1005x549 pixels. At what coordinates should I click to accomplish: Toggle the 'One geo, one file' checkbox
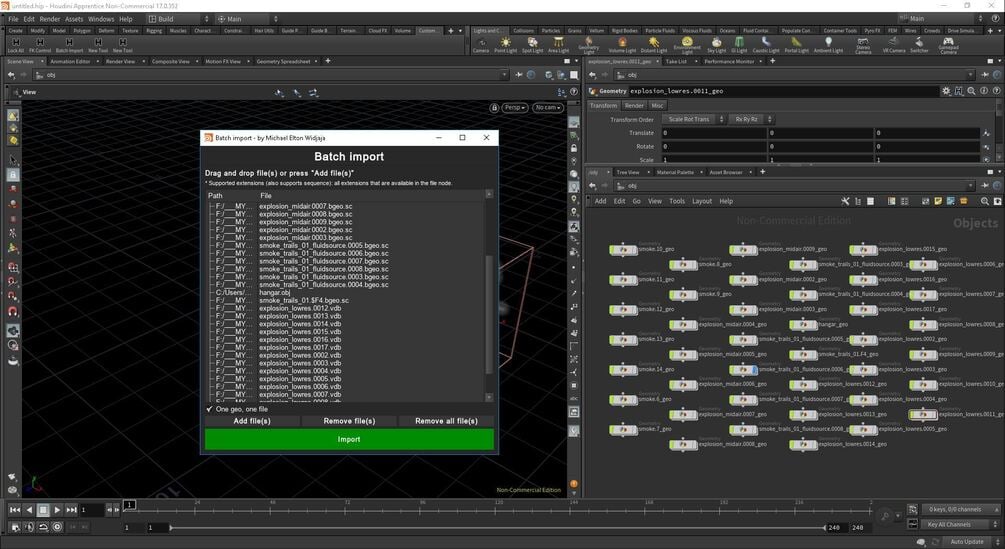pos(210,409)
